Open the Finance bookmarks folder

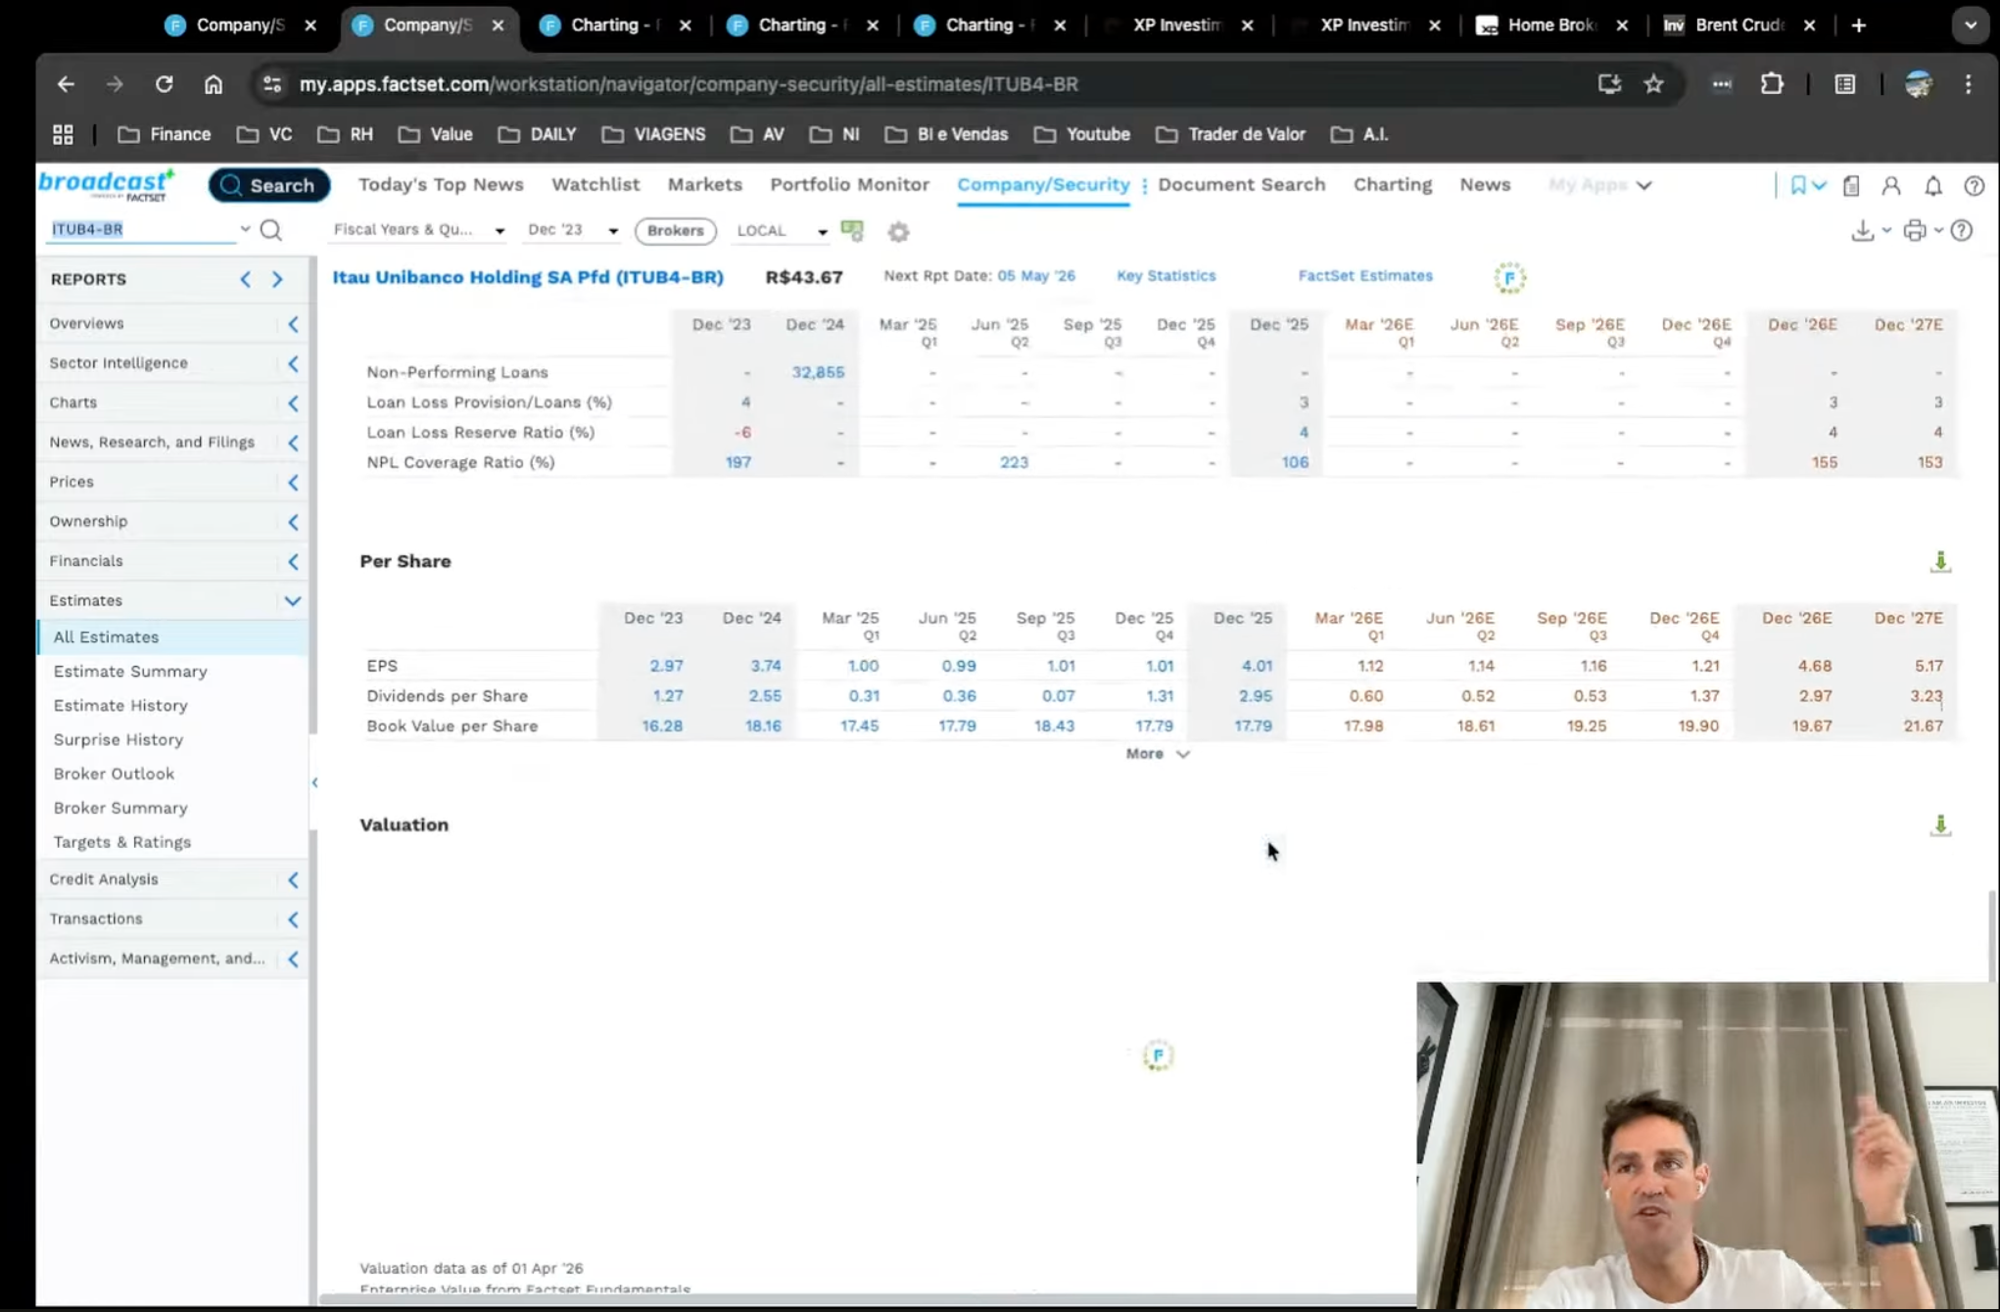point(164,134)
